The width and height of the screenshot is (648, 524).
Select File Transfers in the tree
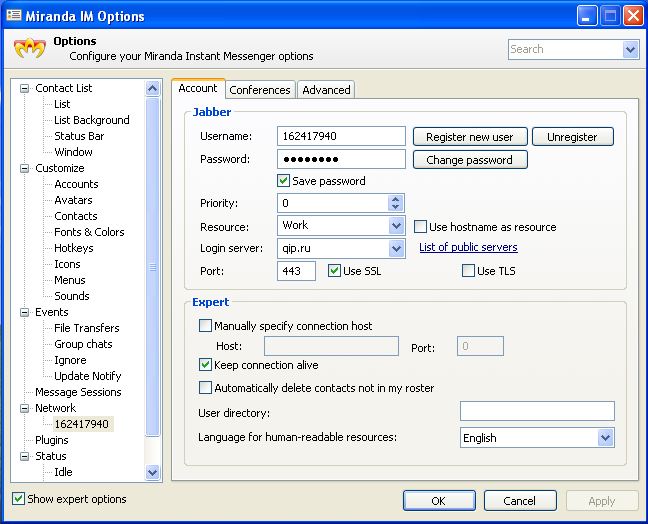click(x=86, y=328)
